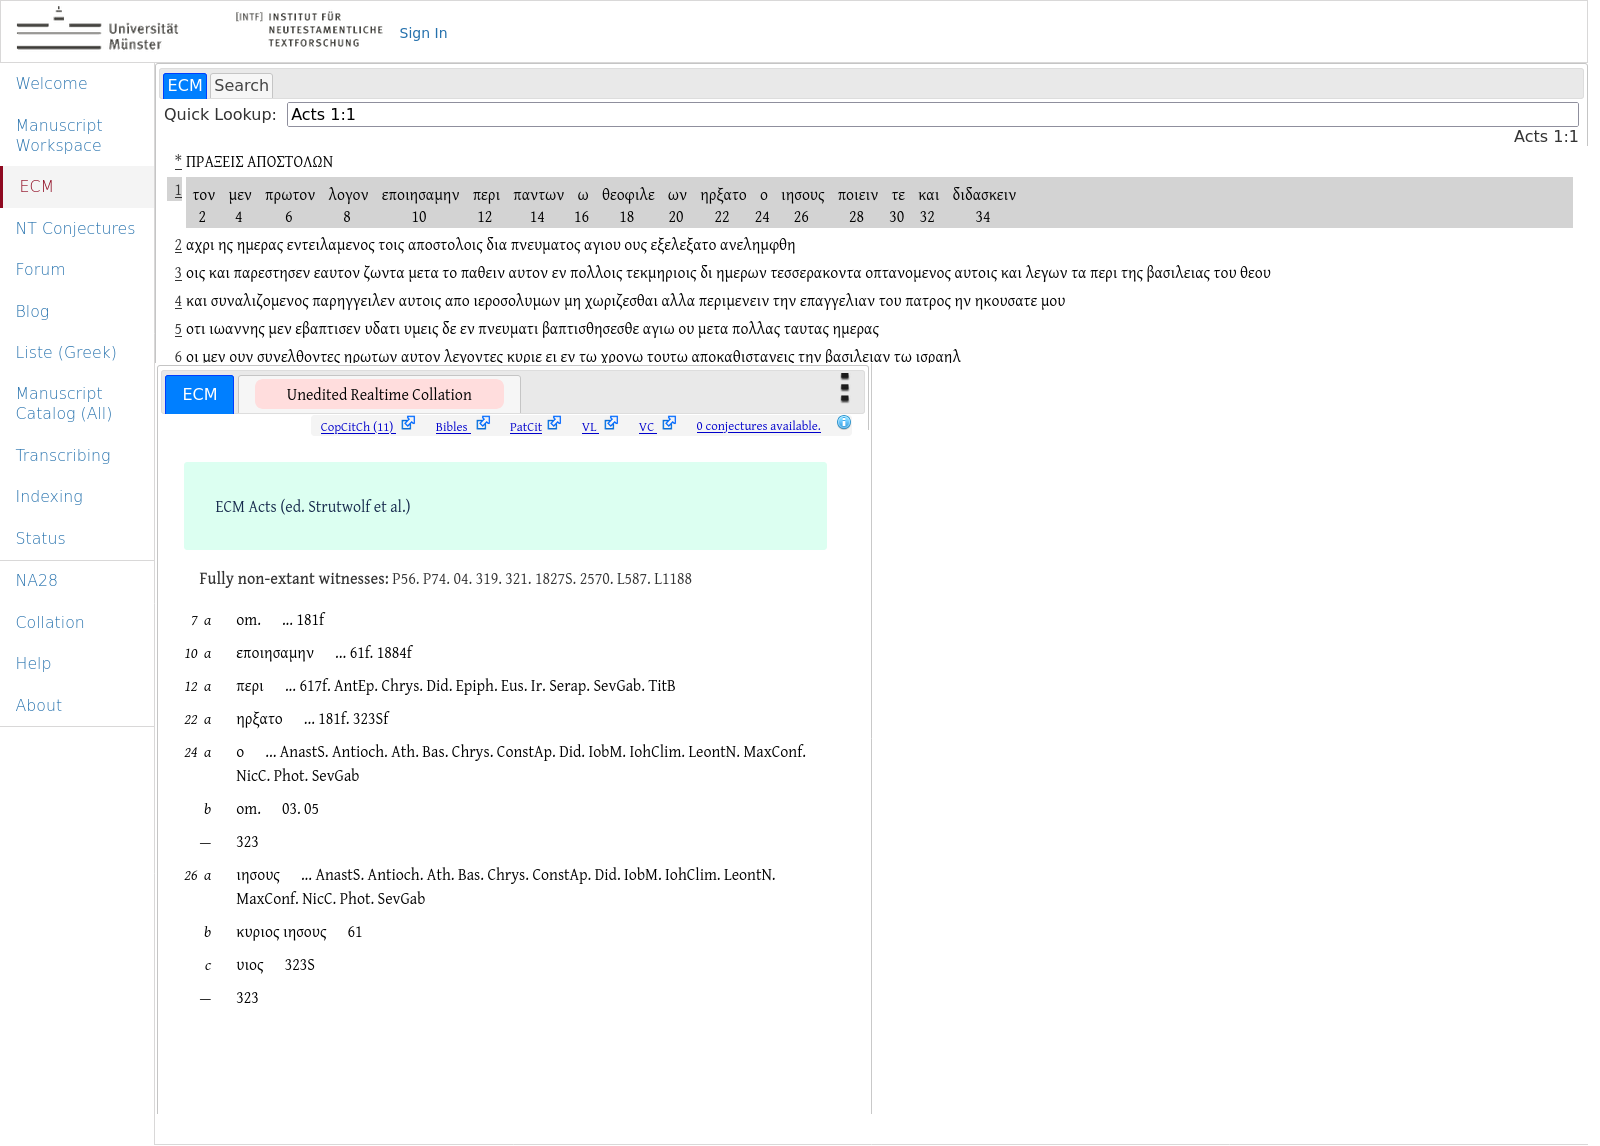The width and height of the screenshot is (1600, 1146).
Task: Switch to the Search tab
Action: coord(241,86)
